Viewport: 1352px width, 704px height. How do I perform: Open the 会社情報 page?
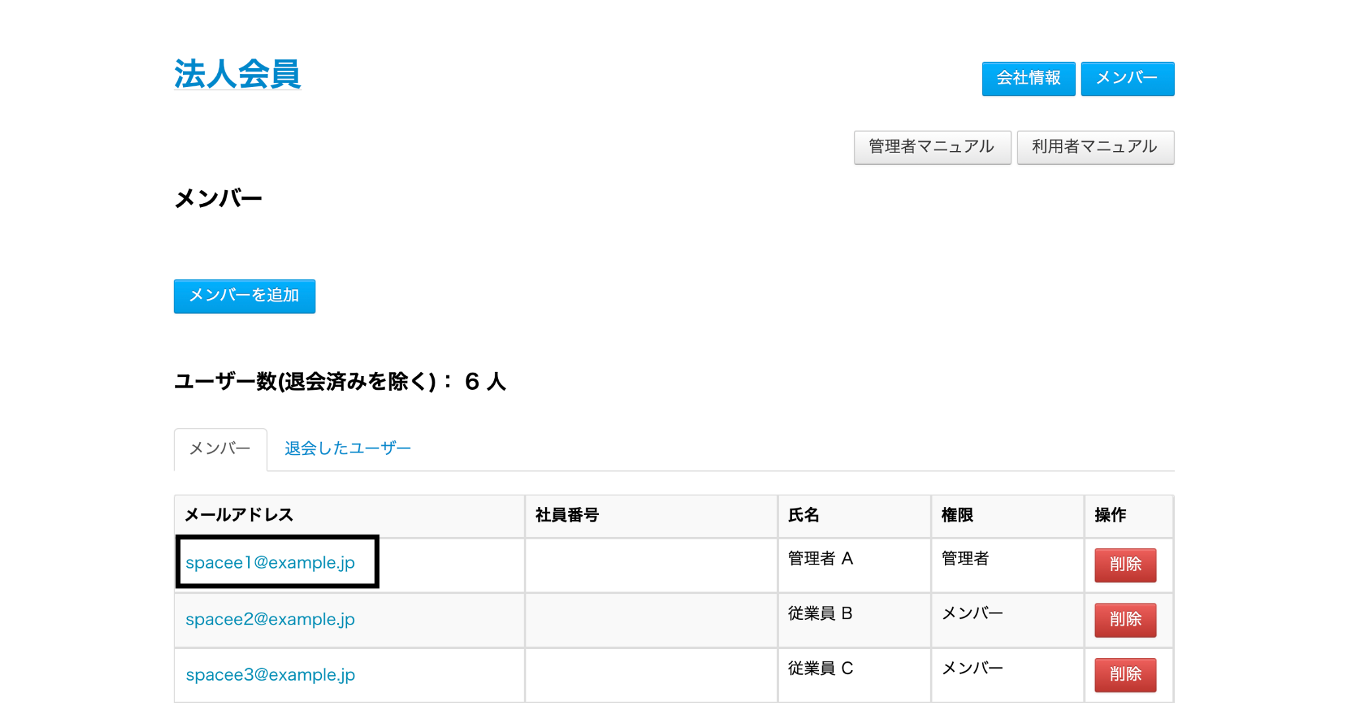(x=1028, y=78)
